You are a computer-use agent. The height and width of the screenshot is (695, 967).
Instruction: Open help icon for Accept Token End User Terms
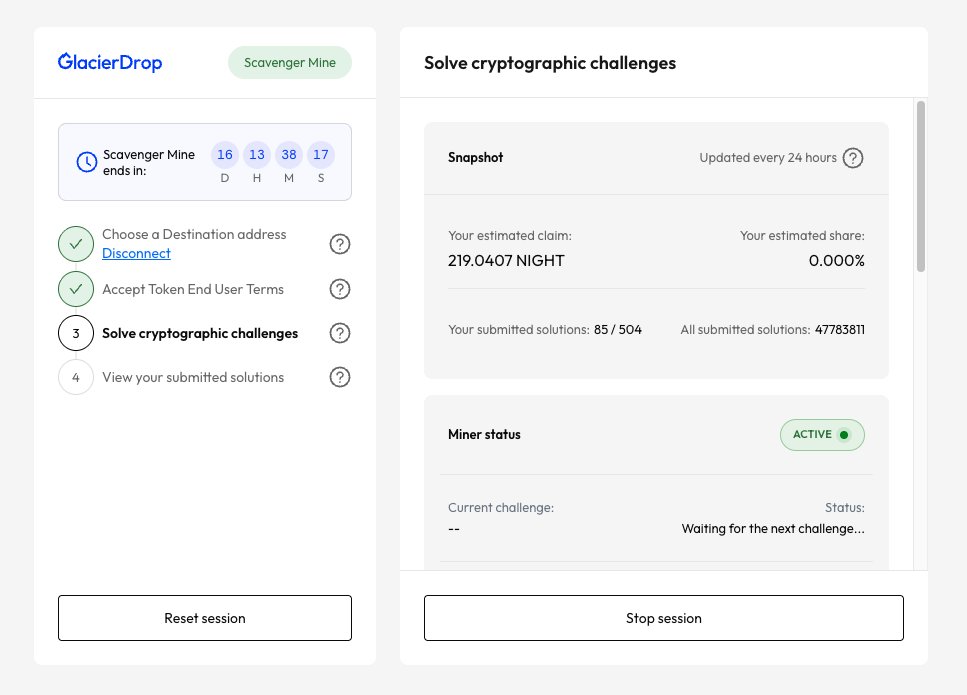tap(340, 289)
